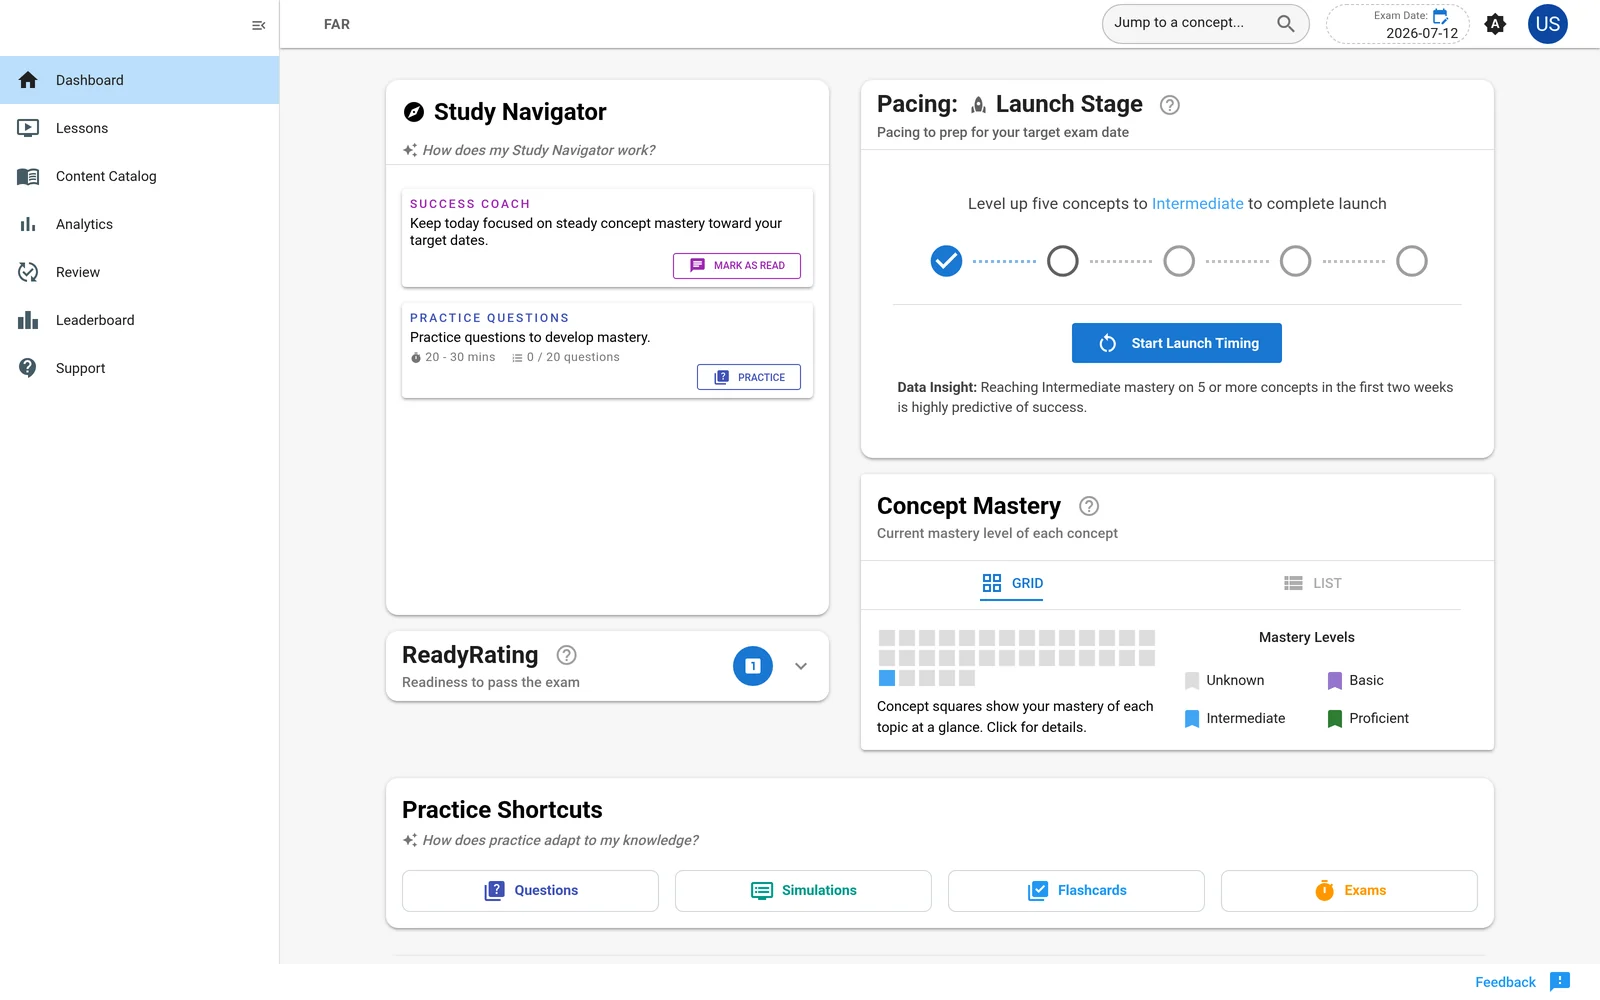Image resolution: width=1600 pixels, height=1000 pixels.
Task: Click the ReadyRating blue badge icon
Action: (753, 666)
